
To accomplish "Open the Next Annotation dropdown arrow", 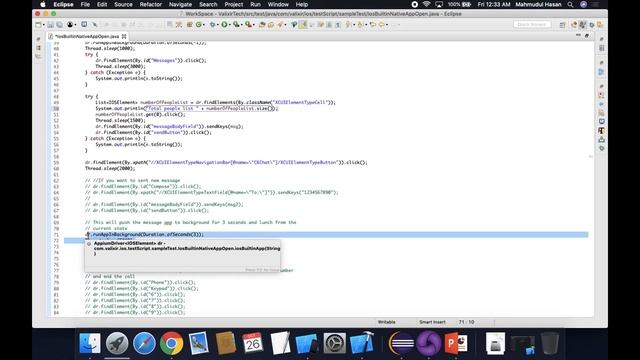I will (x=353, y=25).
